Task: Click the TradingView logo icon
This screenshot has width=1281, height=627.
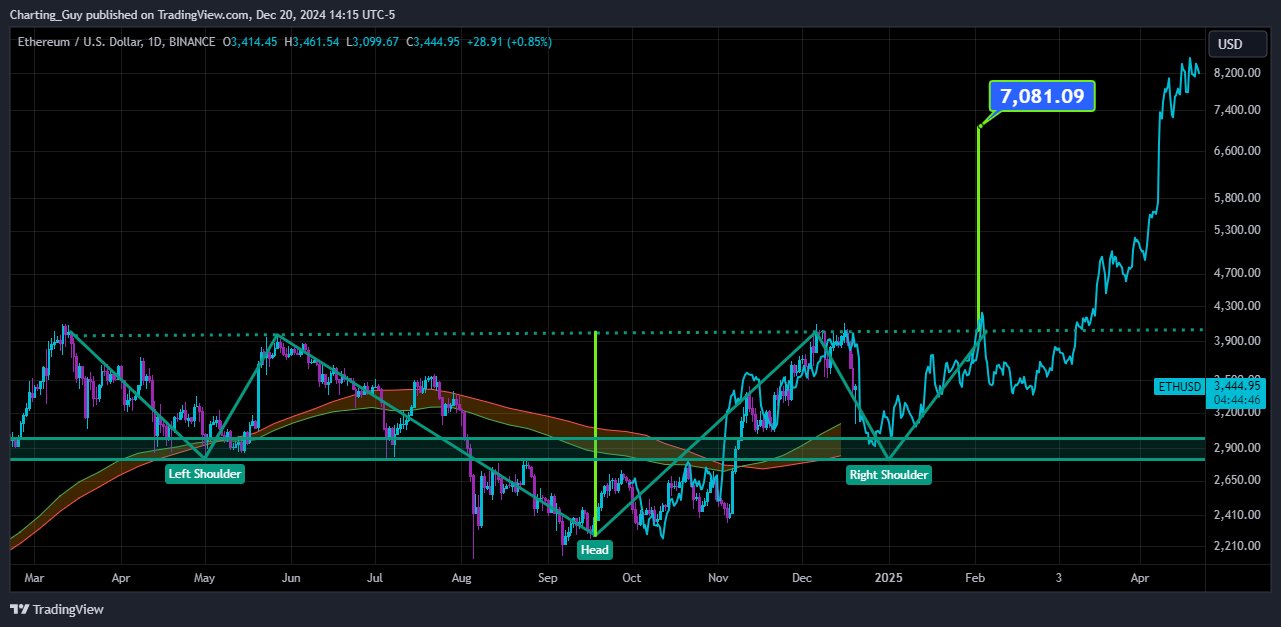Action: point(19,609)
